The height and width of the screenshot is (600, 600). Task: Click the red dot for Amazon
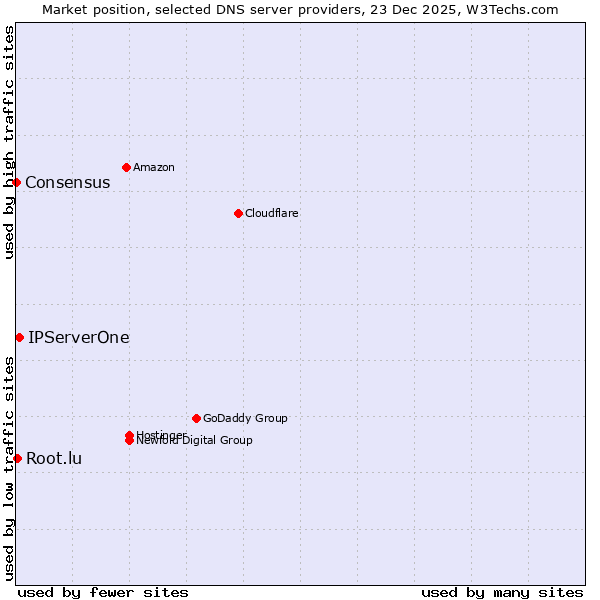coord(126,167)
